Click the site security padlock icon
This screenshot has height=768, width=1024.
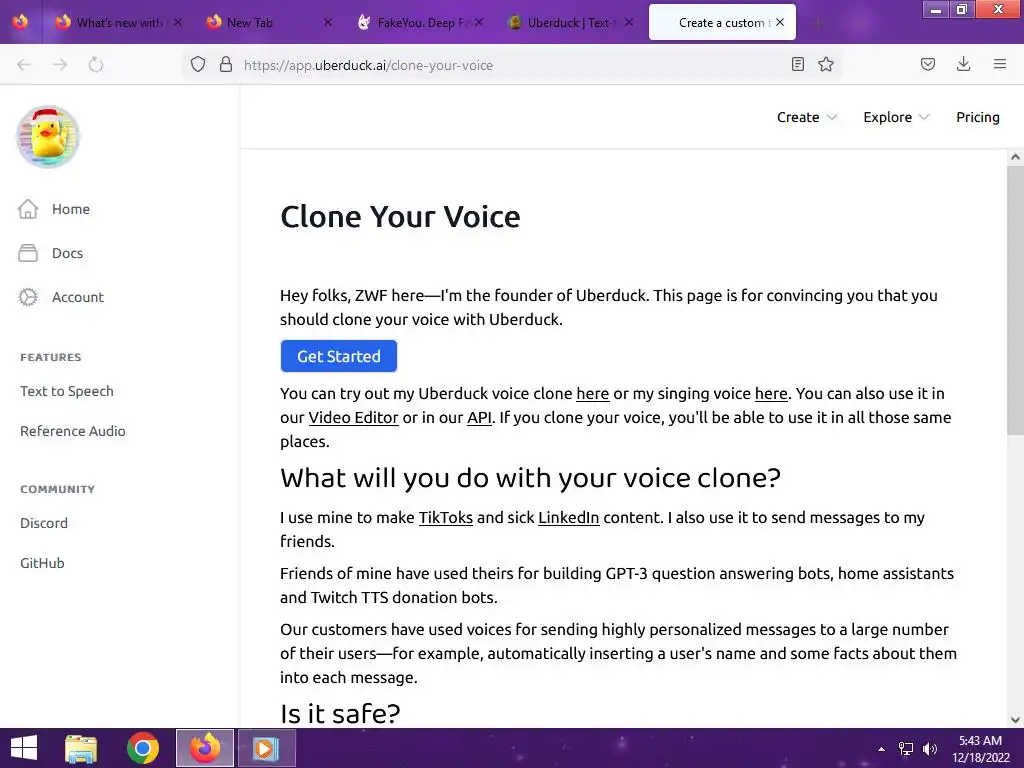226,64
